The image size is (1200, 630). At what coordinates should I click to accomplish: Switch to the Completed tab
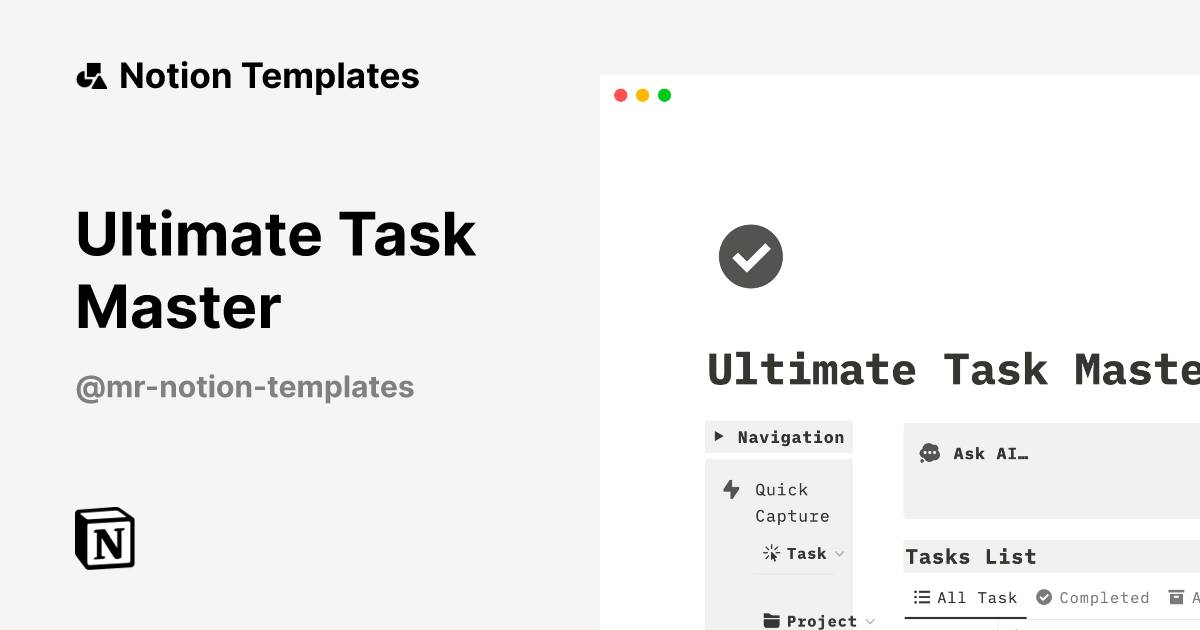pyautogui.click(x=1092, y=597)
